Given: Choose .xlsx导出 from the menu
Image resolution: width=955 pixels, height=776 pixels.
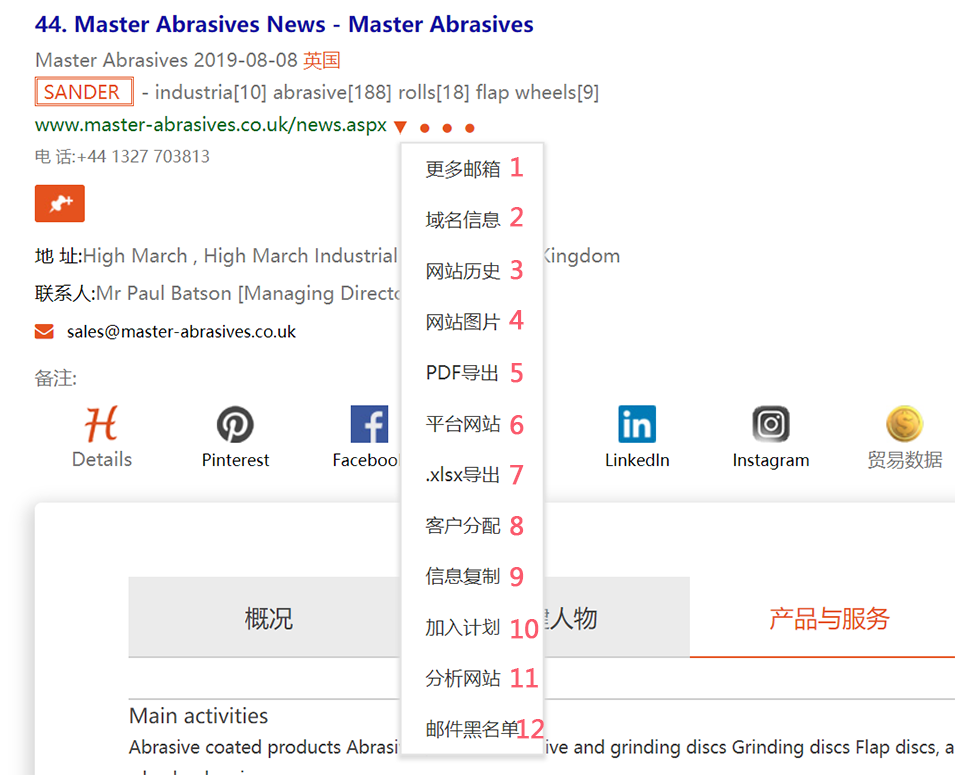Looking at the screenshot, I should (x=462, y=474).
